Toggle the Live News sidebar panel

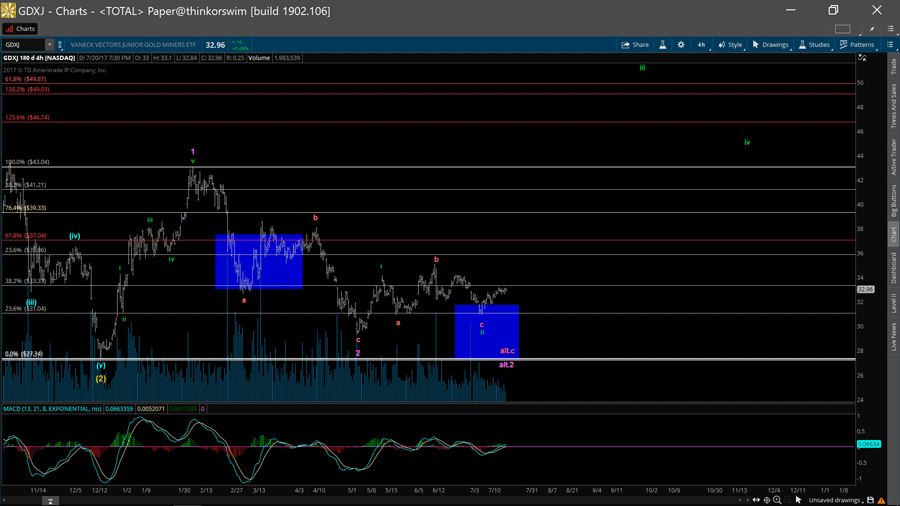pyautogui.click(x=894, y=337)
